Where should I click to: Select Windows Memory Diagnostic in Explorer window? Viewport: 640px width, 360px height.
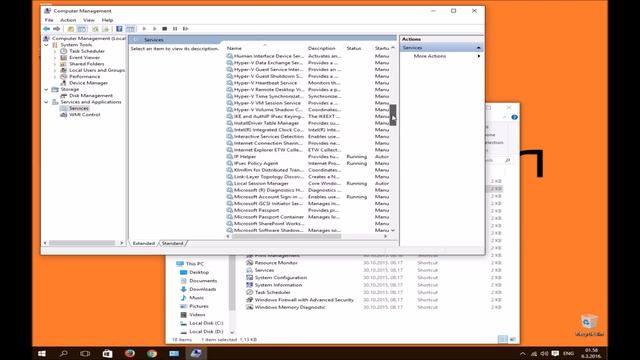coord(290,307)
